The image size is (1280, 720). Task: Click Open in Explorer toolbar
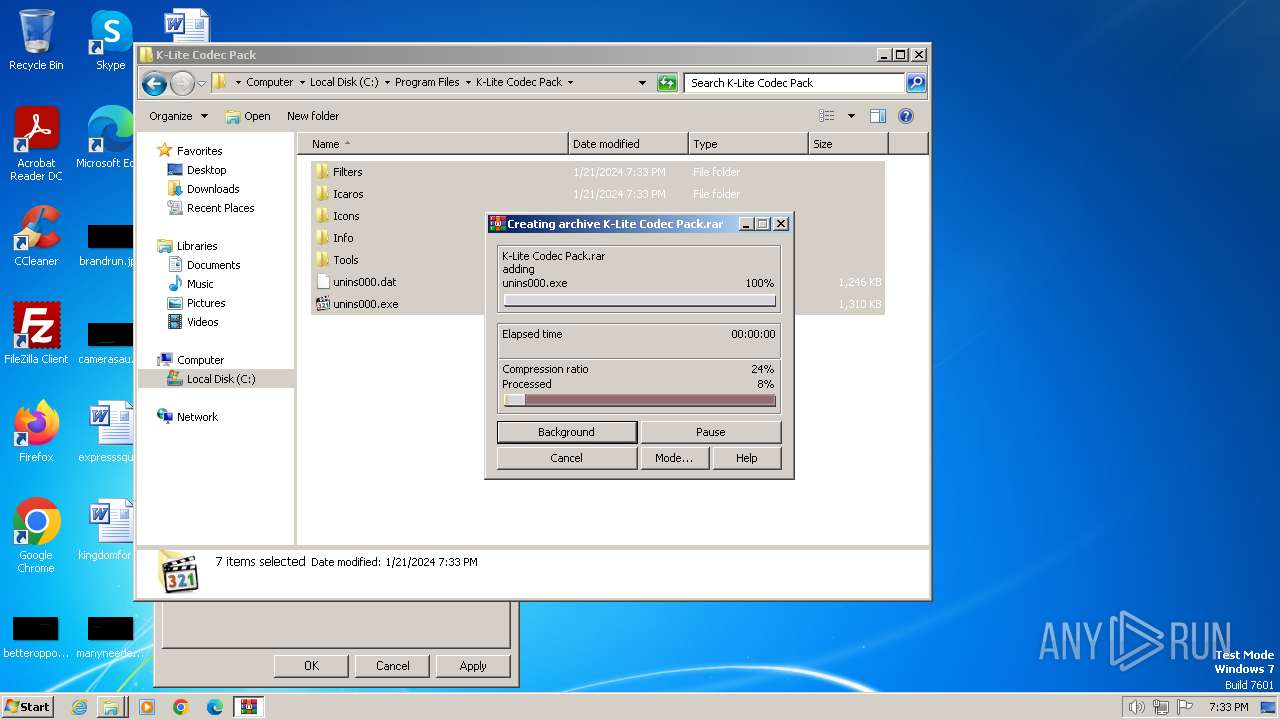[x=248, y=116]
